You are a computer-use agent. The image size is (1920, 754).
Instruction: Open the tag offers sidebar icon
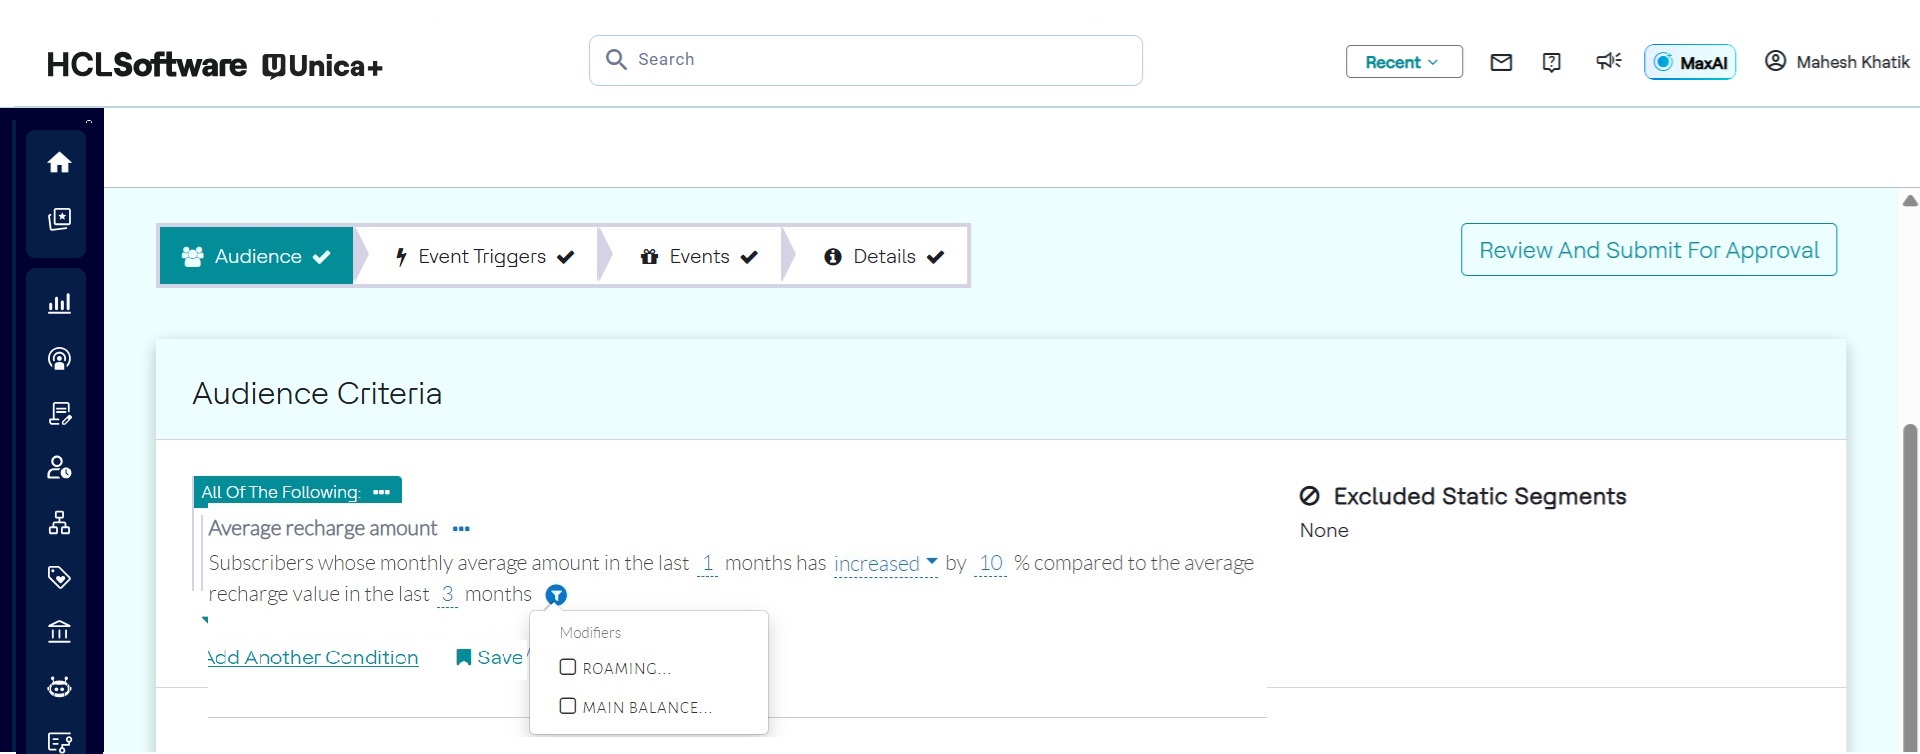[x=59, y=577]
